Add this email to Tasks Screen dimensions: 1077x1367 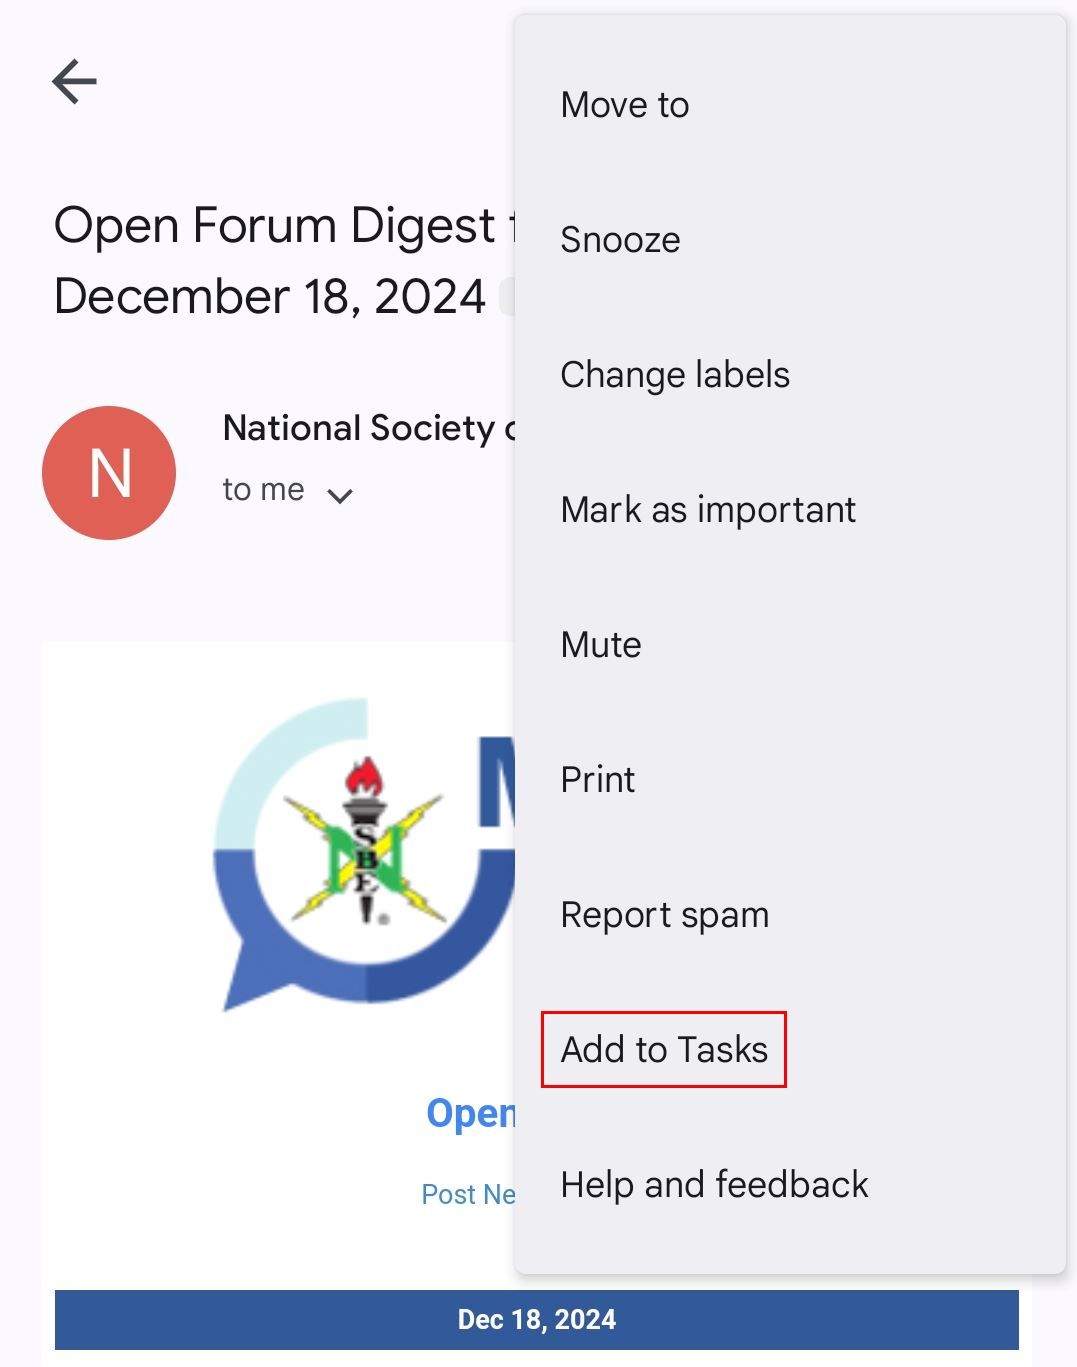664,1048
